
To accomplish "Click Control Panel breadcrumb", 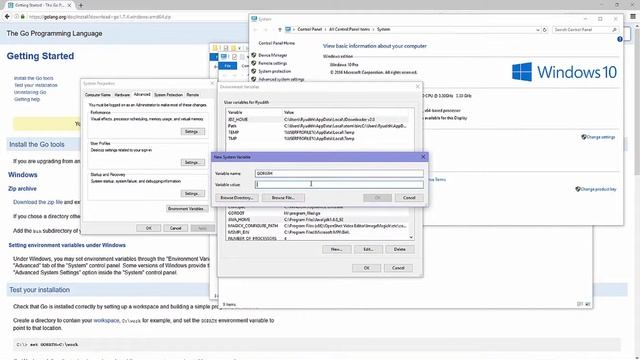I will 310,29.
